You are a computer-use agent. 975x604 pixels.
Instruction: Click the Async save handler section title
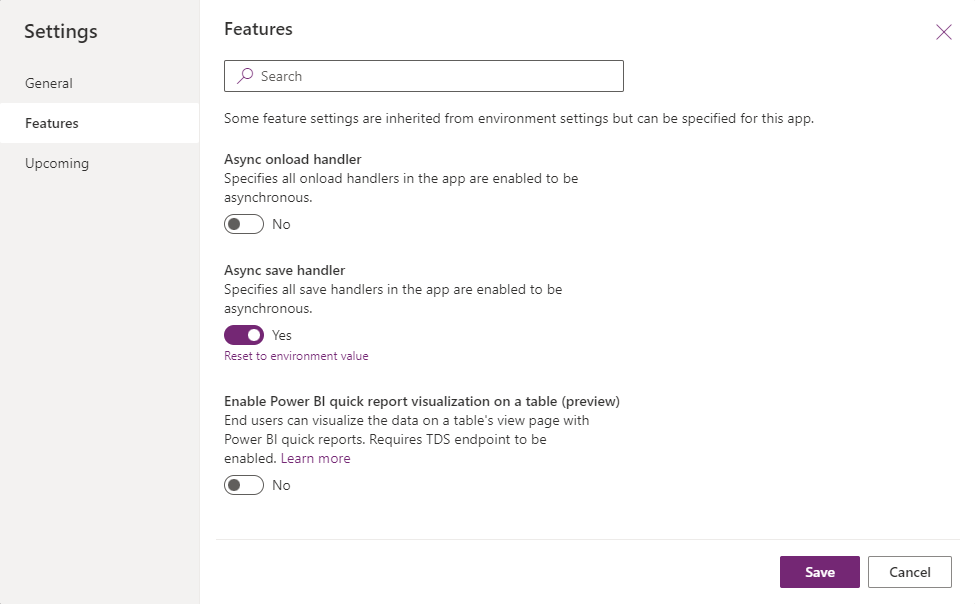[287, 270]
